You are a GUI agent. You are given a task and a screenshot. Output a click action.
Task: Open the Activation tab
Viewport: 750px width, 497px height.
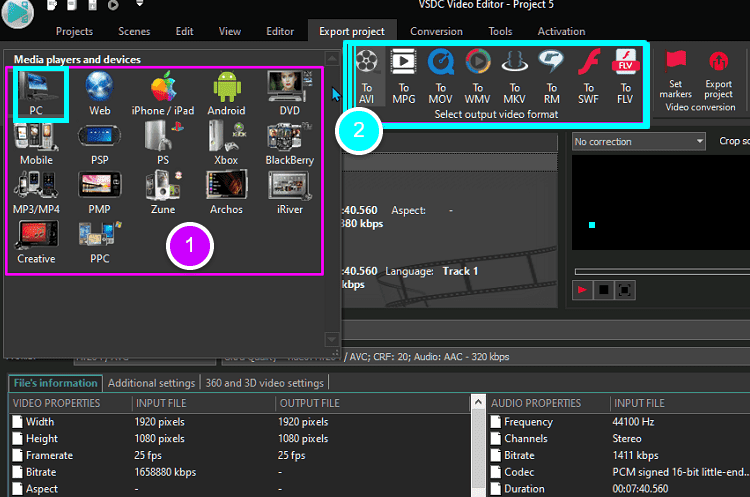[x=561, y=32]
